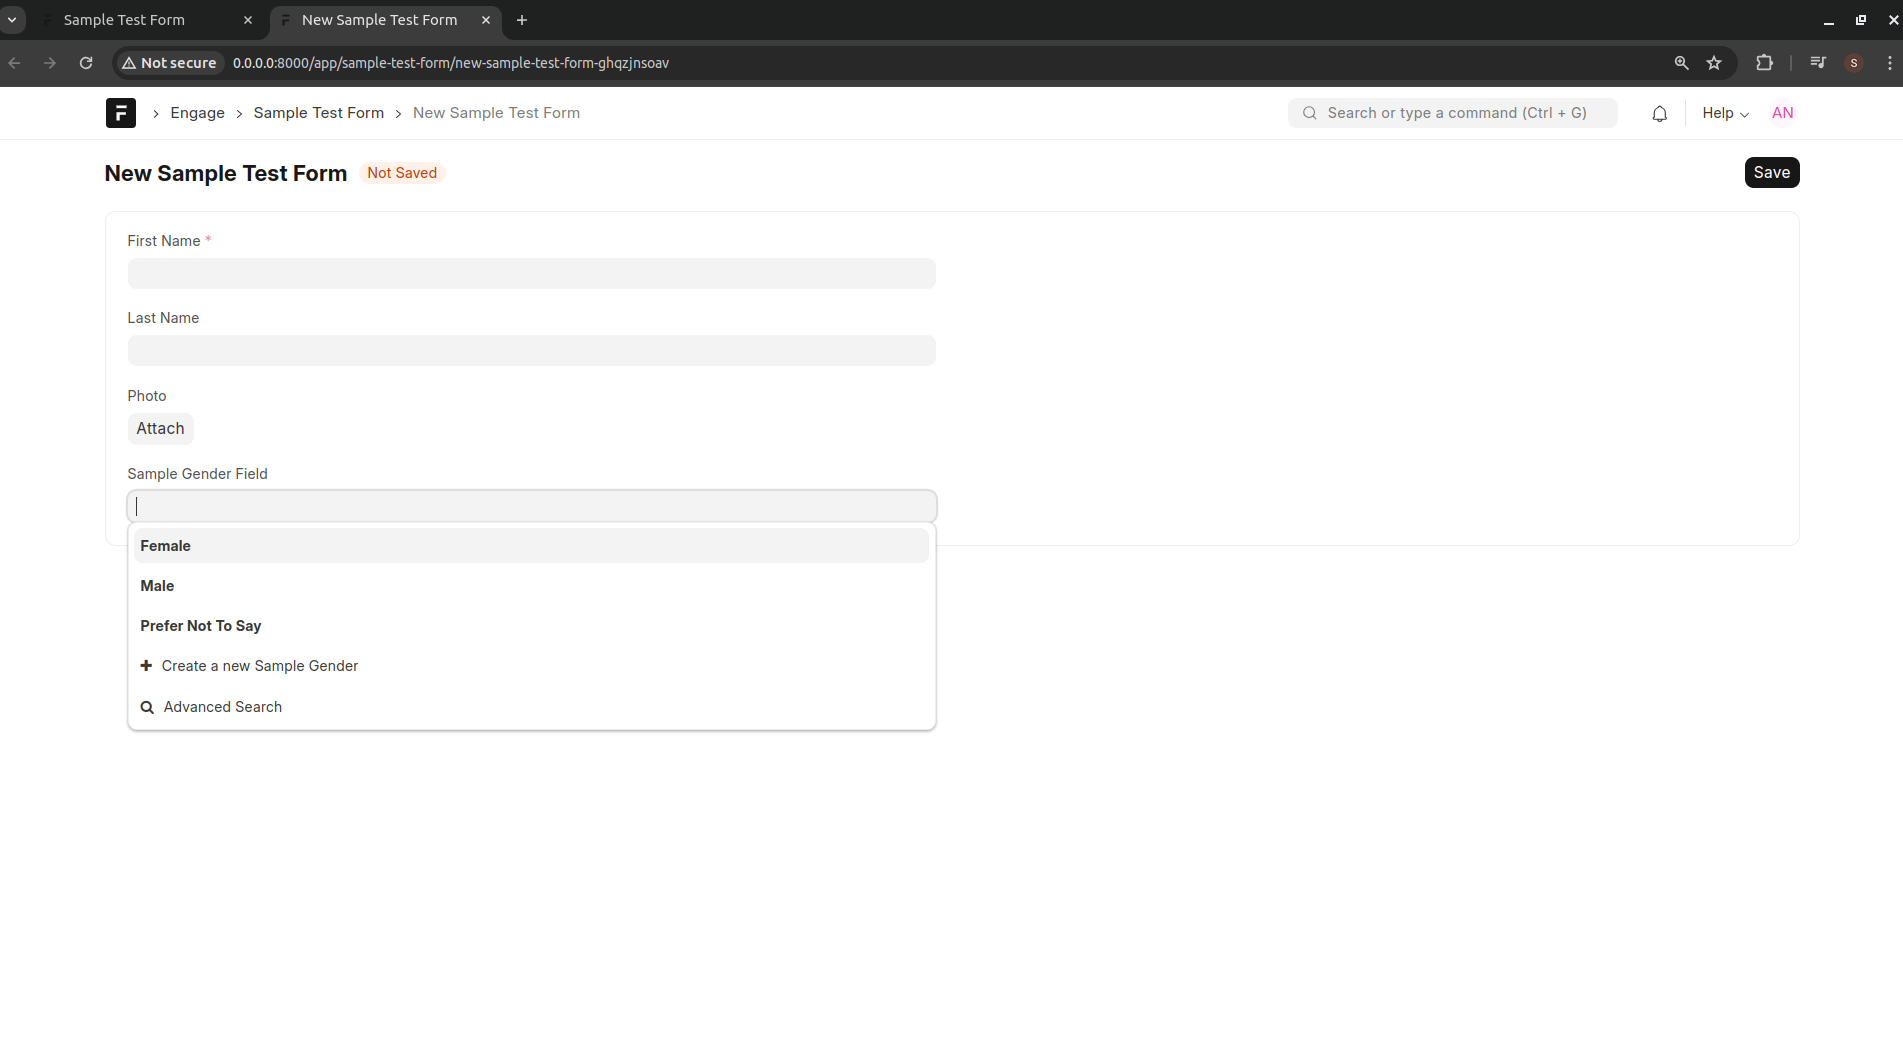Viewport: 1903px width, 1063px height.
Task: Restore the browser window size
Action: [1861, 20]
